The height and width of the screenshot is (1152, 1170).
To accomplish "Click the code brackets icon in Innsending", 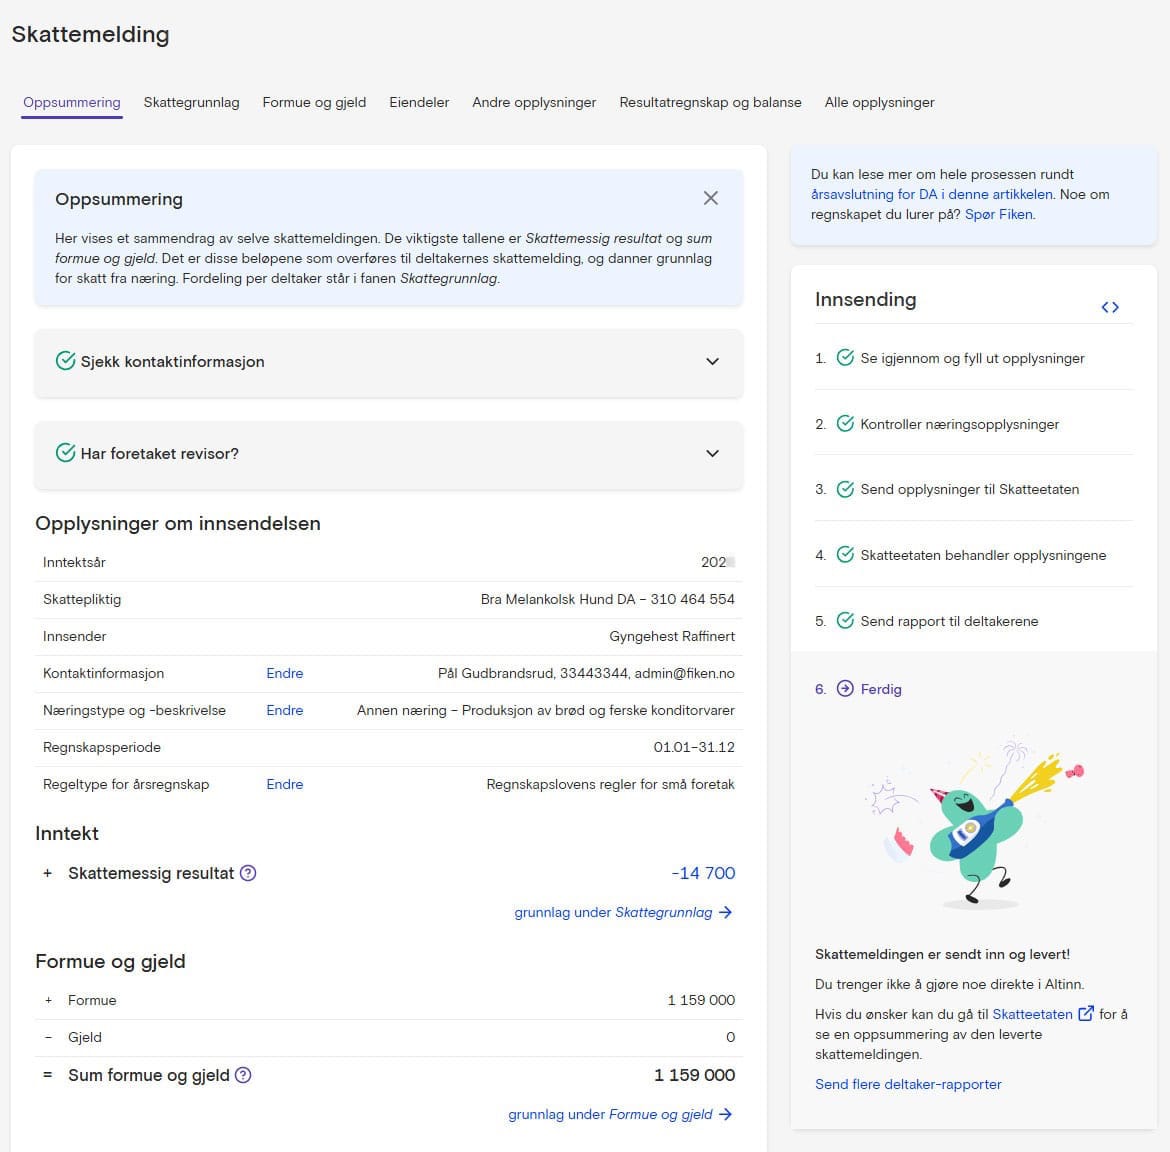I will click(1110, 307).
